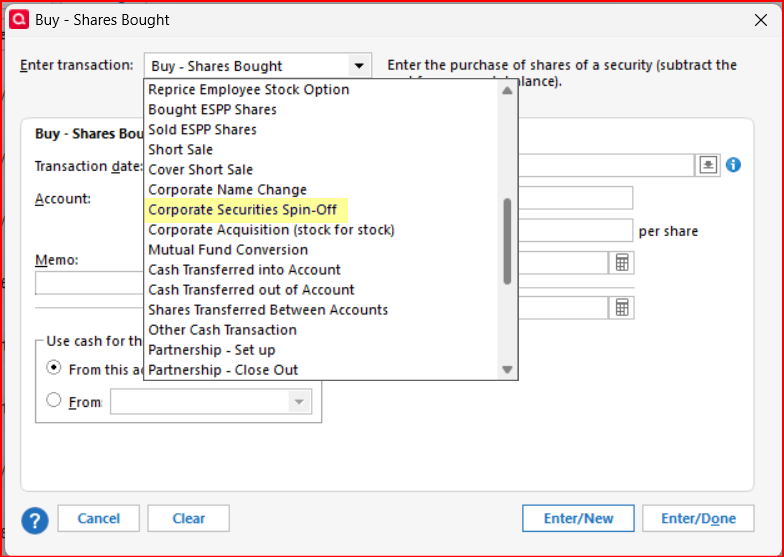This screenshot has height=557, width=784.
Task: Click the Memo input field
Action: click(90, 283)
